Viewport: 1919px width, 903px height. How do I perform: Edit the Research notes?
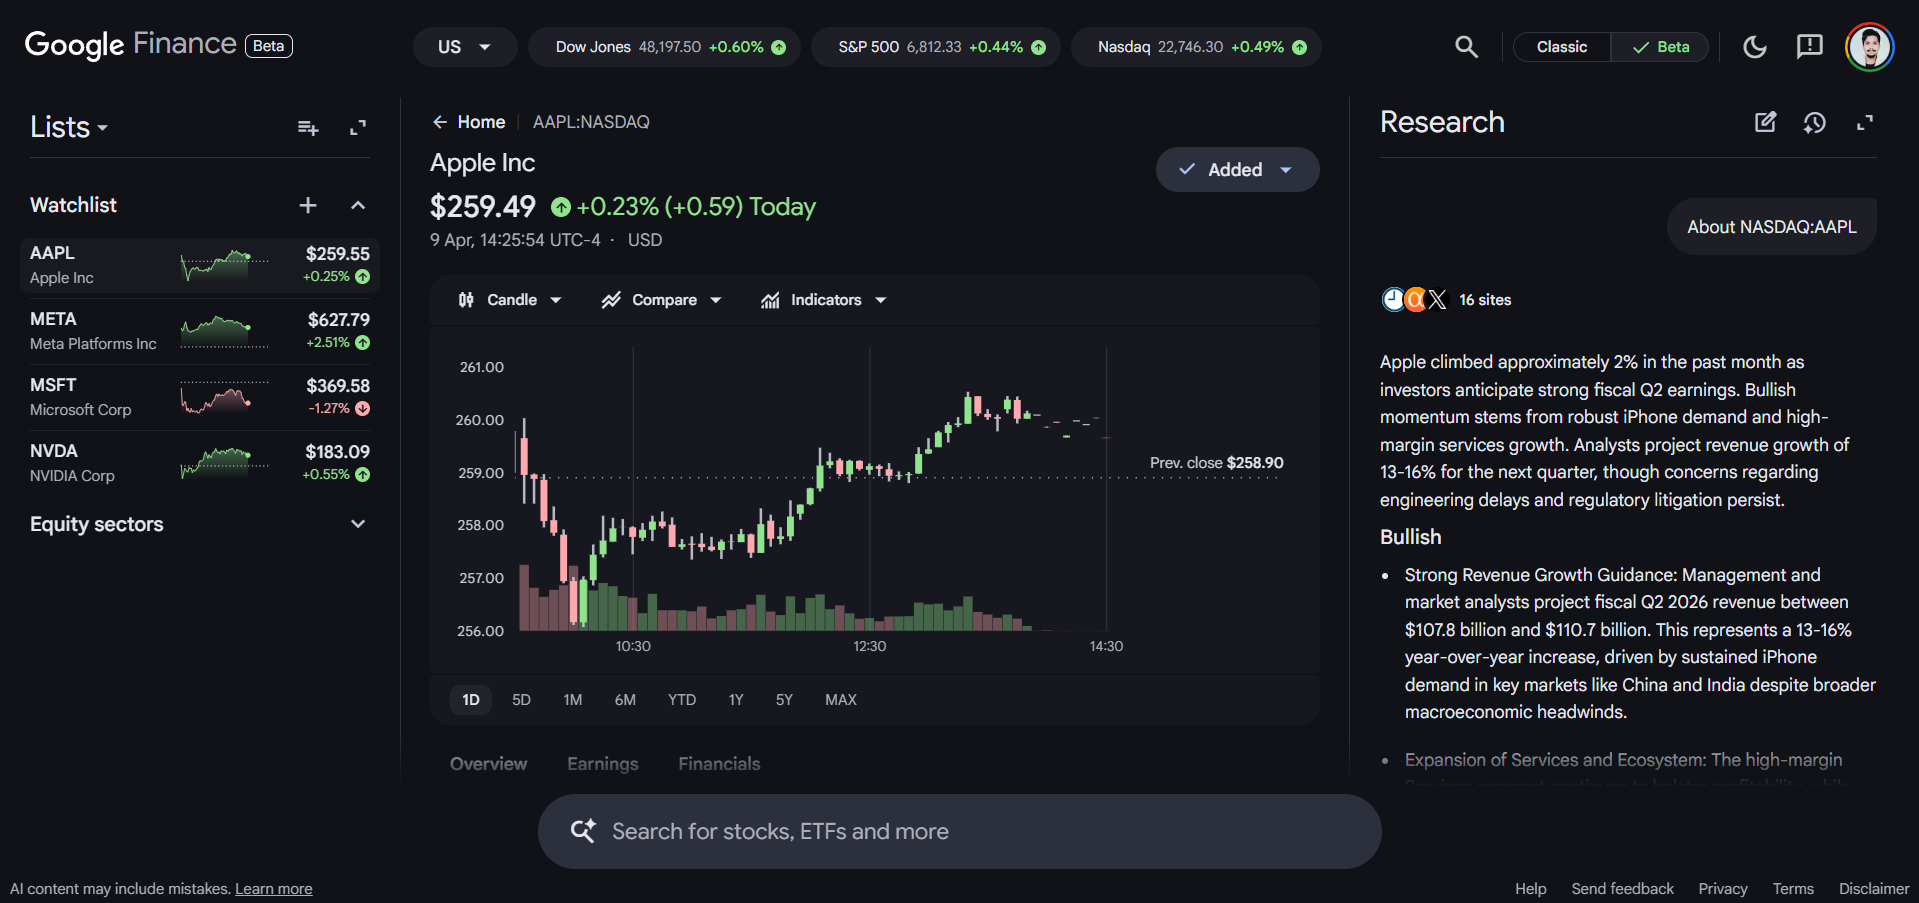(x=1766, y=122)
